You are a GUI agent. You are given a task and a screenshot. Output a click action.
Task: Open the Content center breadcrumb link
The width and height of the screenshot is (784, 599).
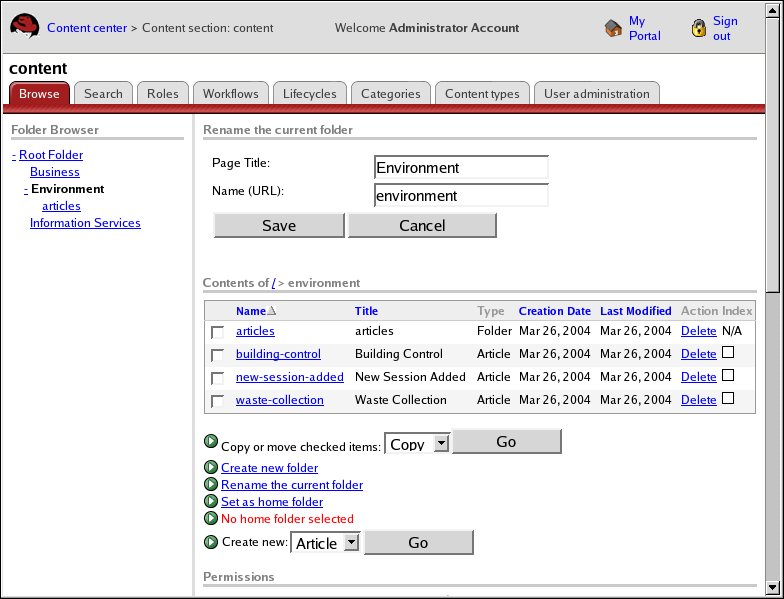click(x=87, y=28)
